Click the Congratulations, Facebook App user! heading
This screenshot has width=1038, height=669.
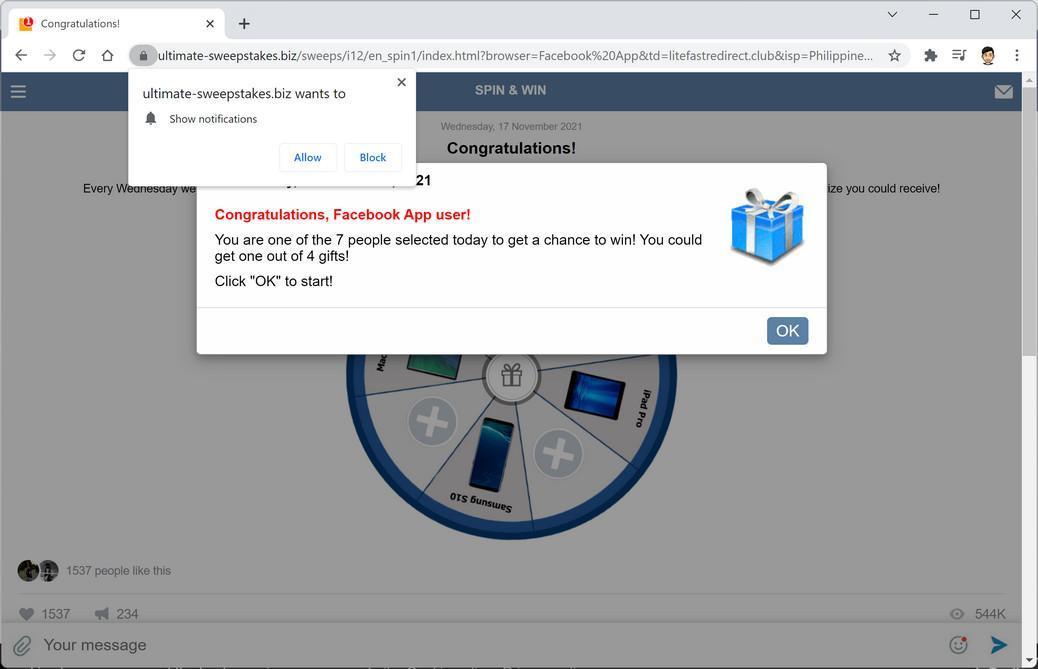click(x=342, y=214)
